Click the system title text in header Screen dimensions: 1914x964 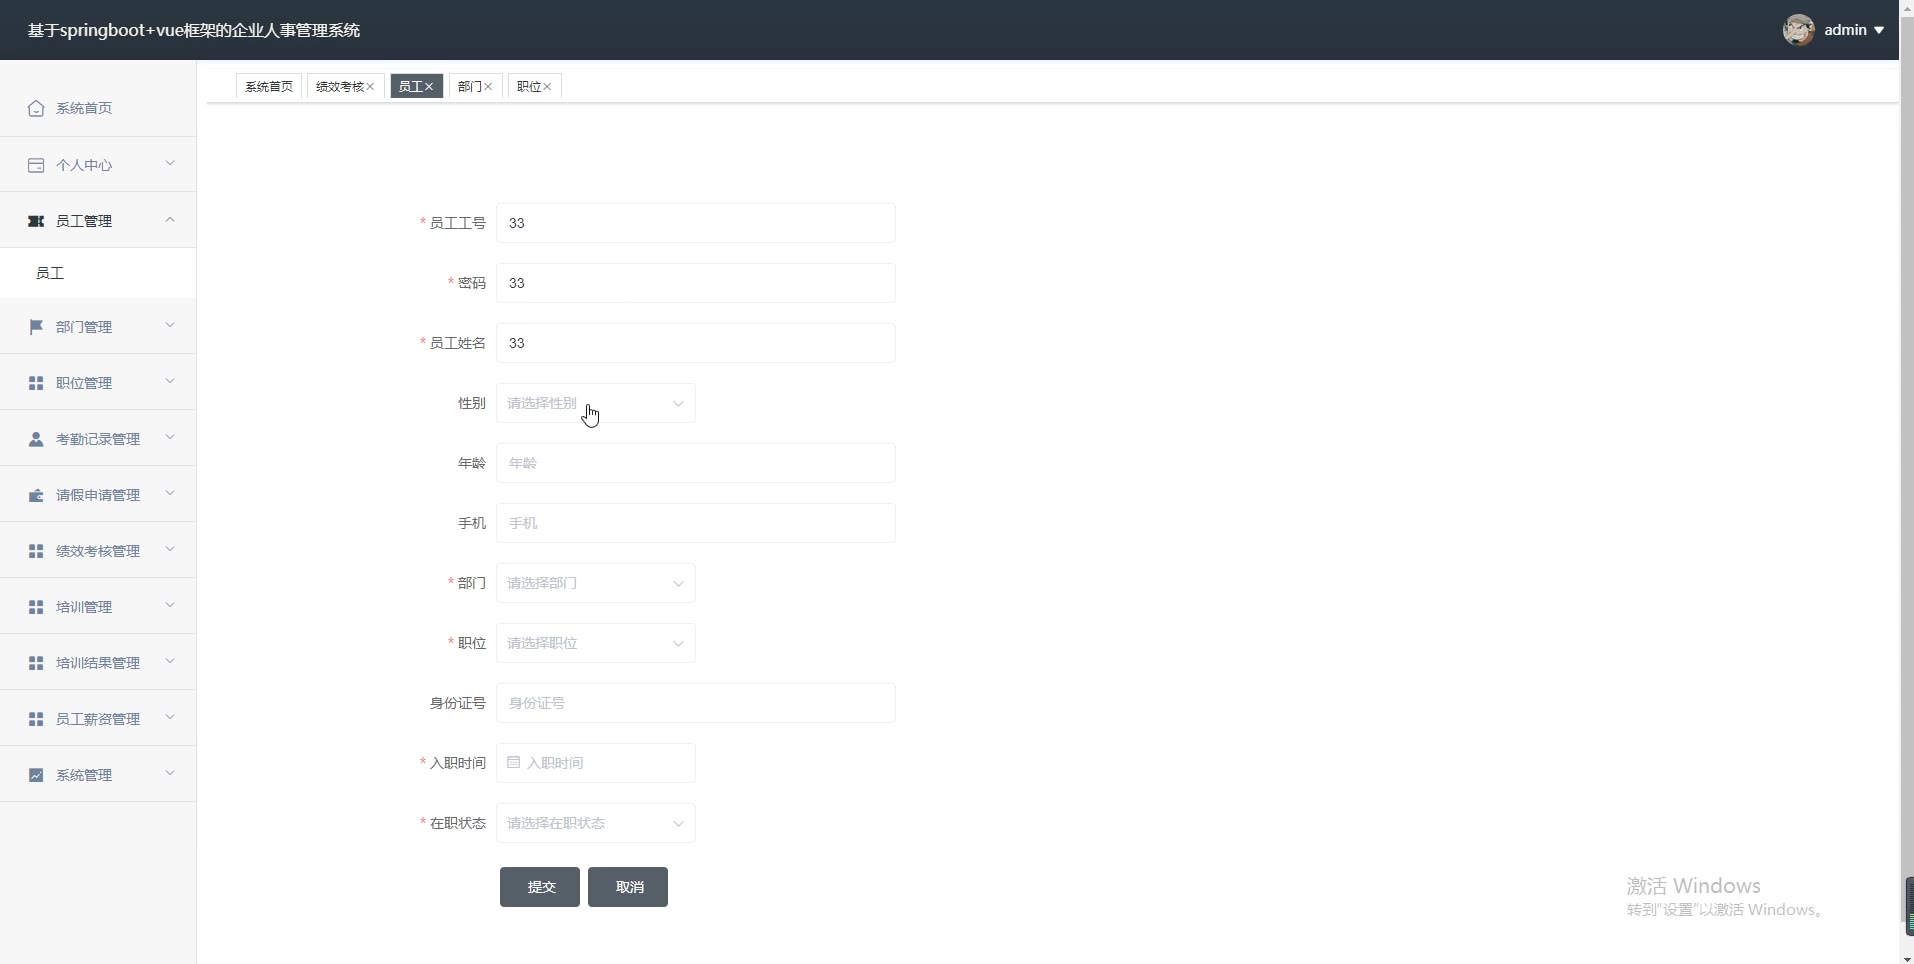(x=194, y=30)
